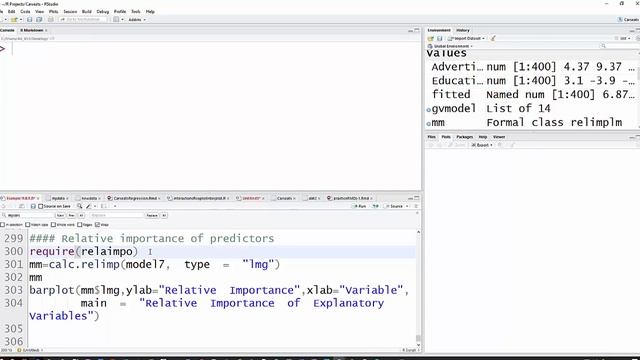This screenshot has width=640, height=360.
Task: Click the fitted variable row in Environment
Action: point(532,94)
